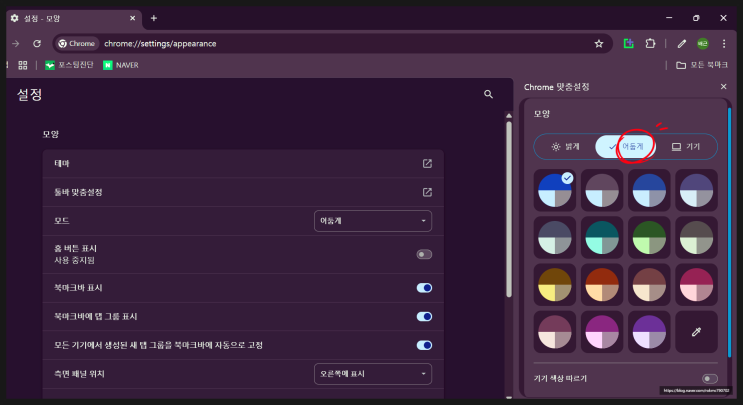
Task: Open the NAVER bookmark
Action: [x=121, y=65]
